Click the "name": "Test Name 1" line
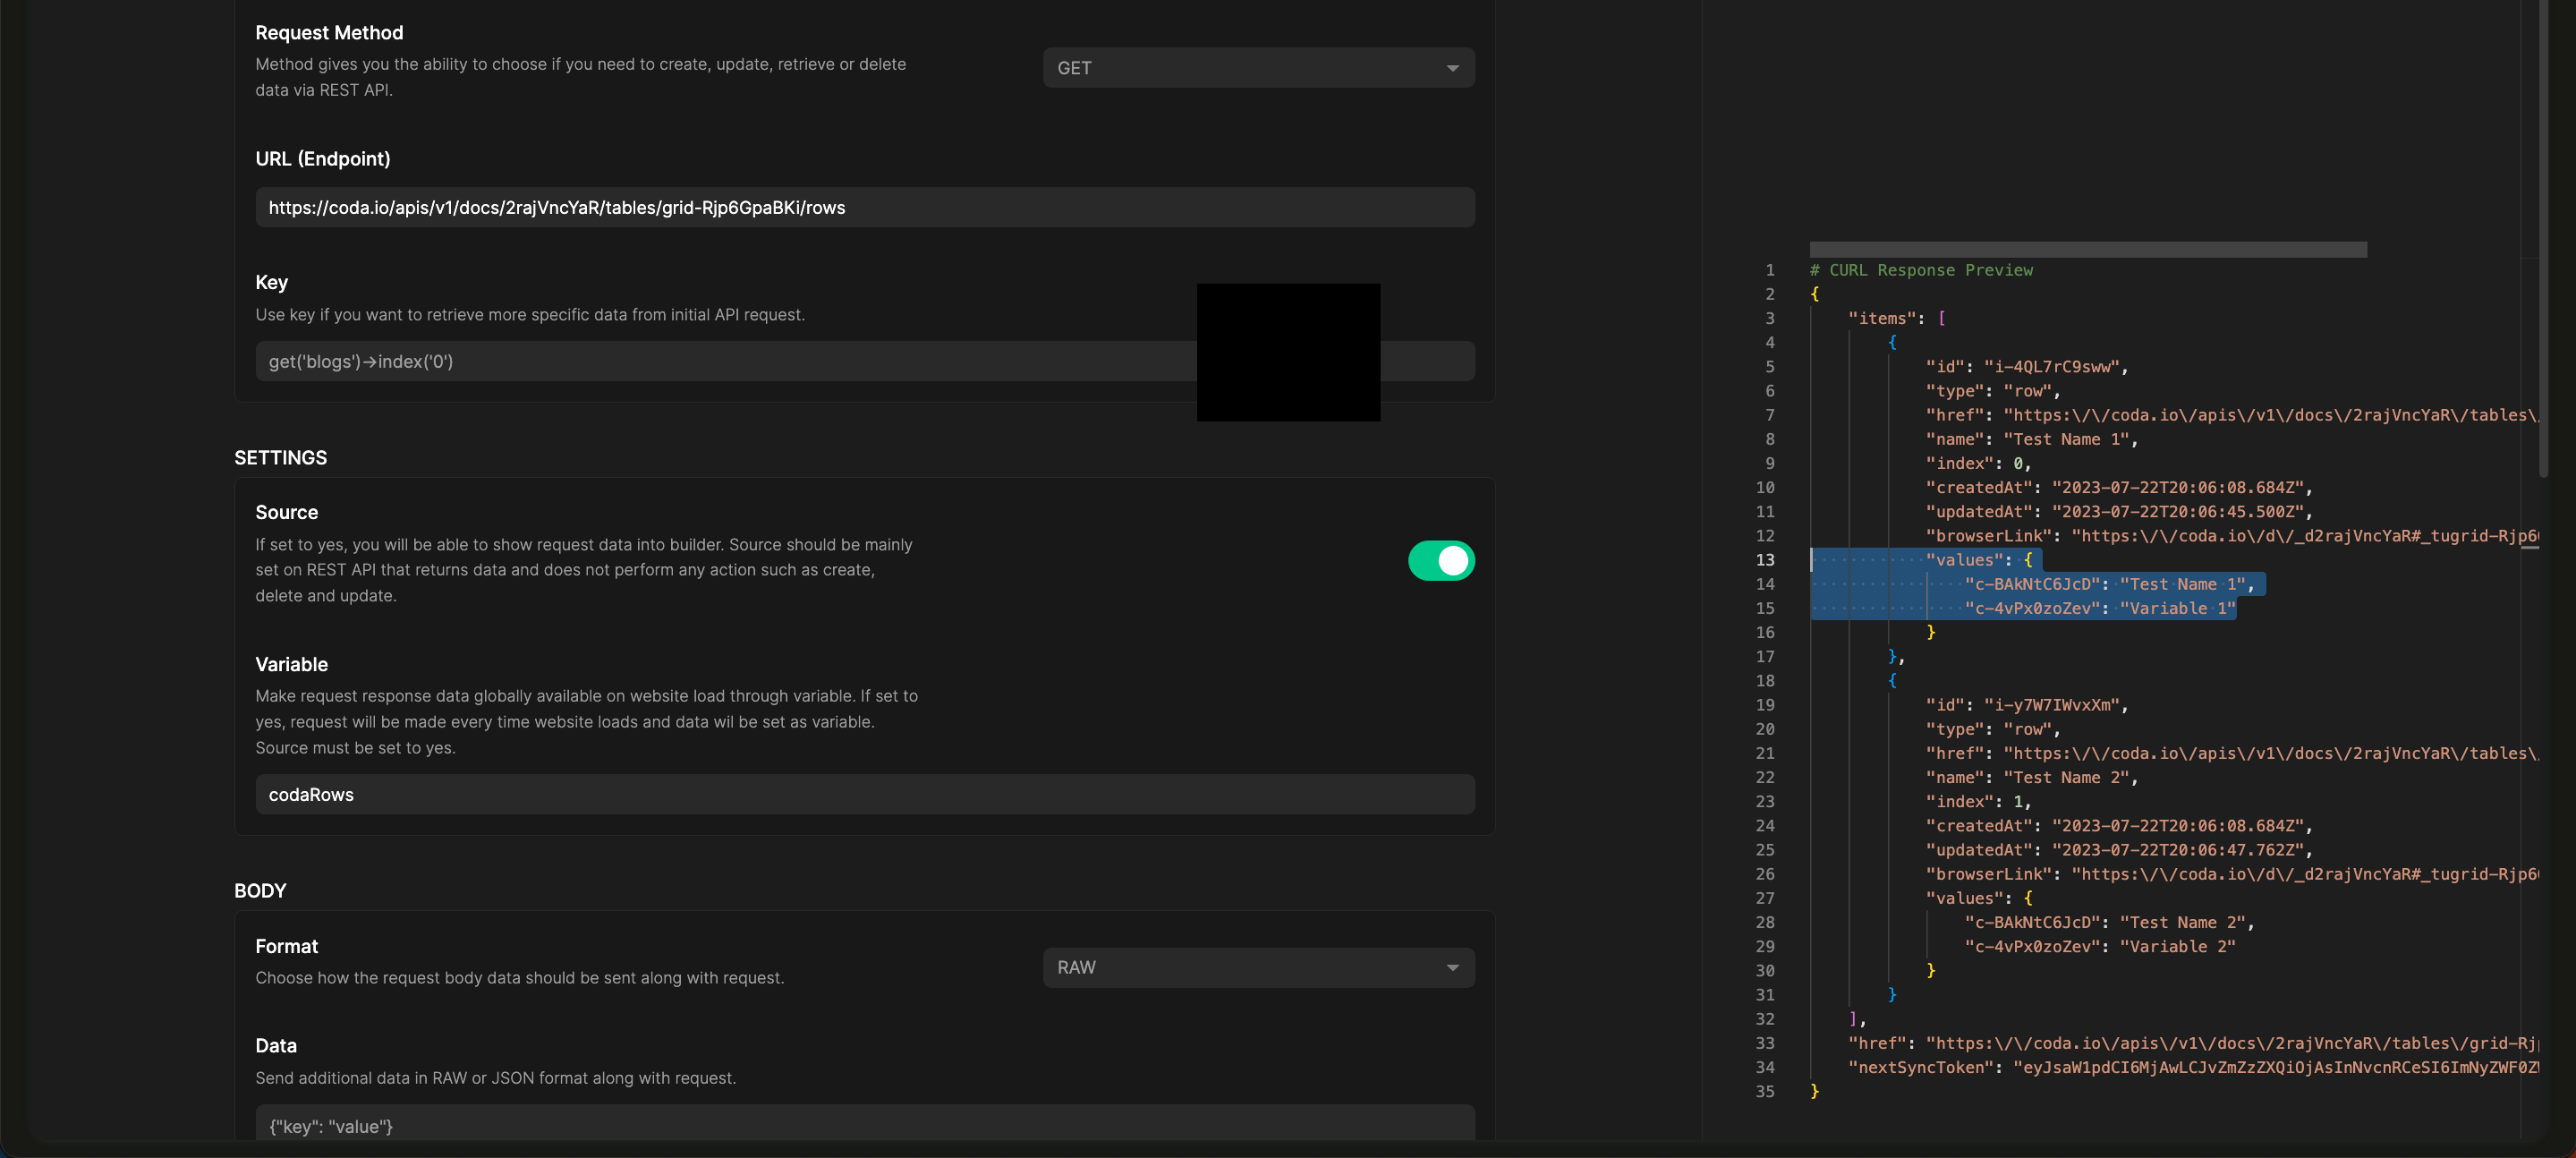 pyautogui.click(x=2031, y=439)
